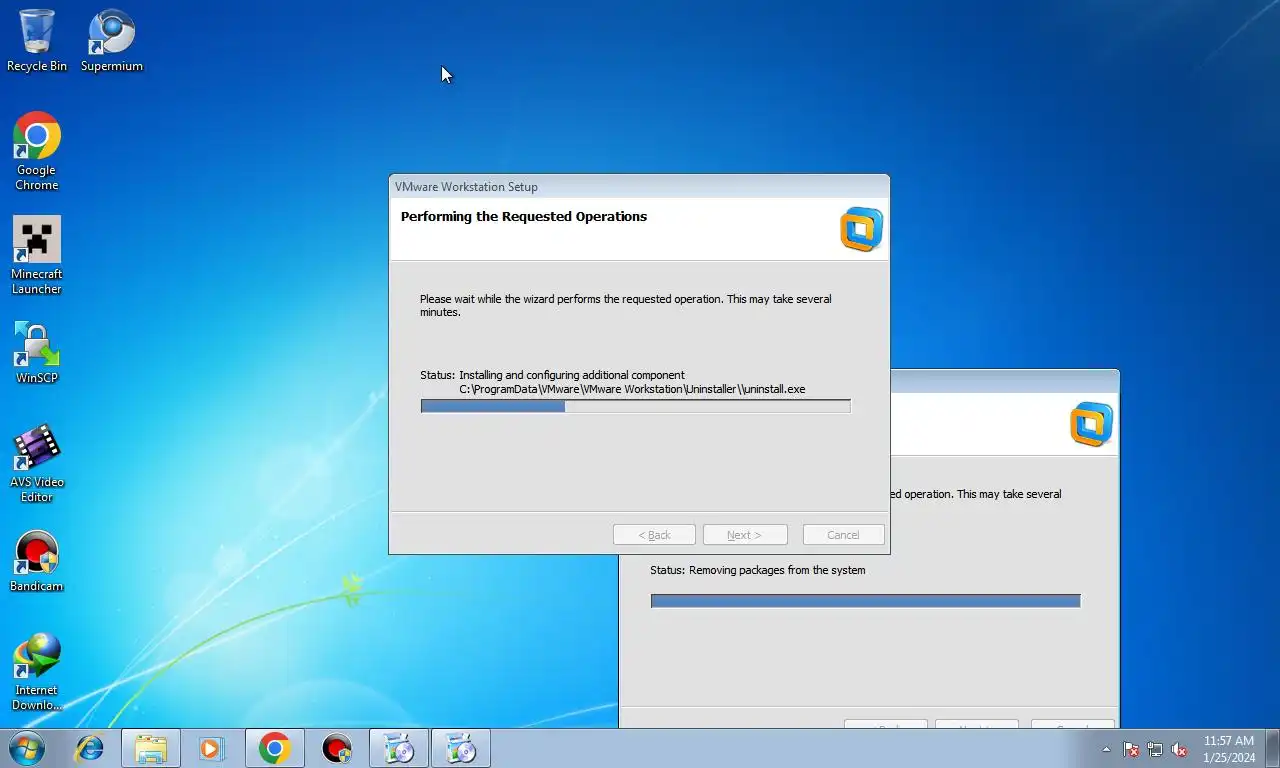Select the WinSCP desktop shortcut
Viewport: 1280px width, 768px height.
(37, 352)
